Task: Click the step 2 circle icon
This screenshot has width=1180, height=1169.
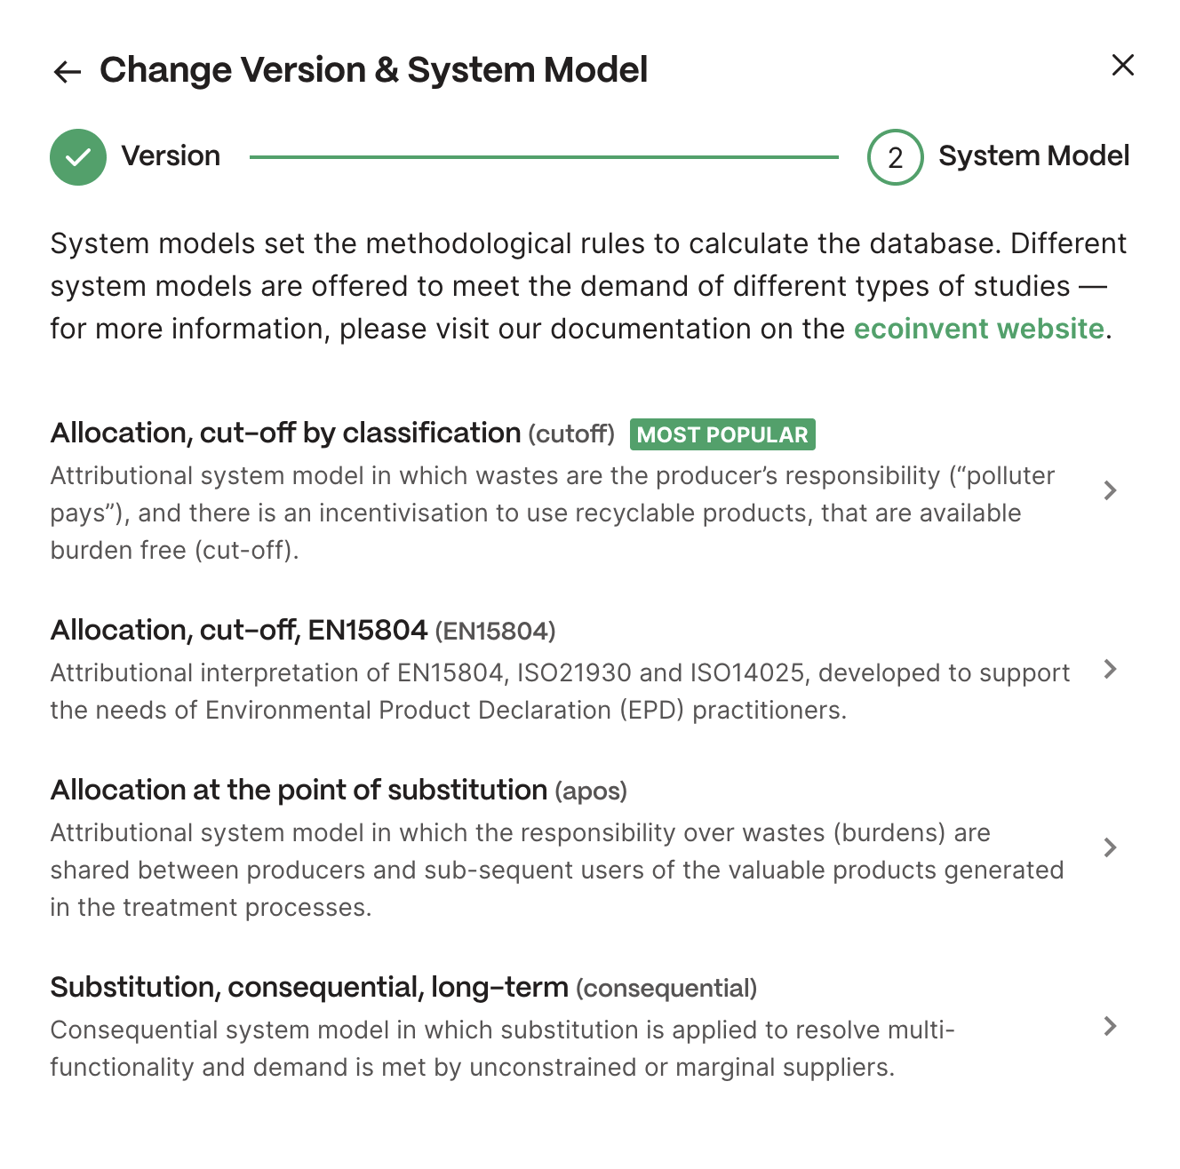Action: (895, 157)
